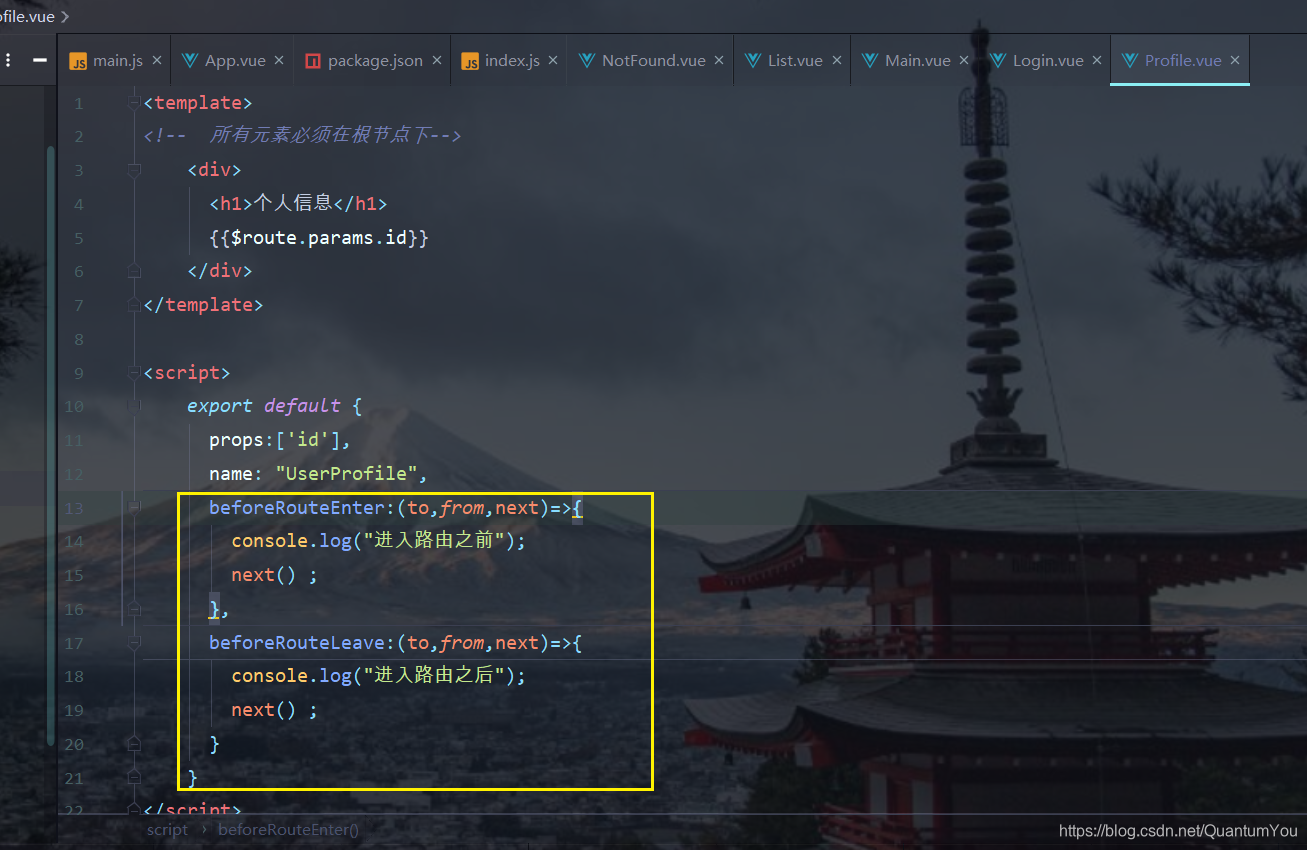The width and height of the screenshot is (1307, 850).
Task: Fold at closing div marker line 6
Action: point(133,271)
